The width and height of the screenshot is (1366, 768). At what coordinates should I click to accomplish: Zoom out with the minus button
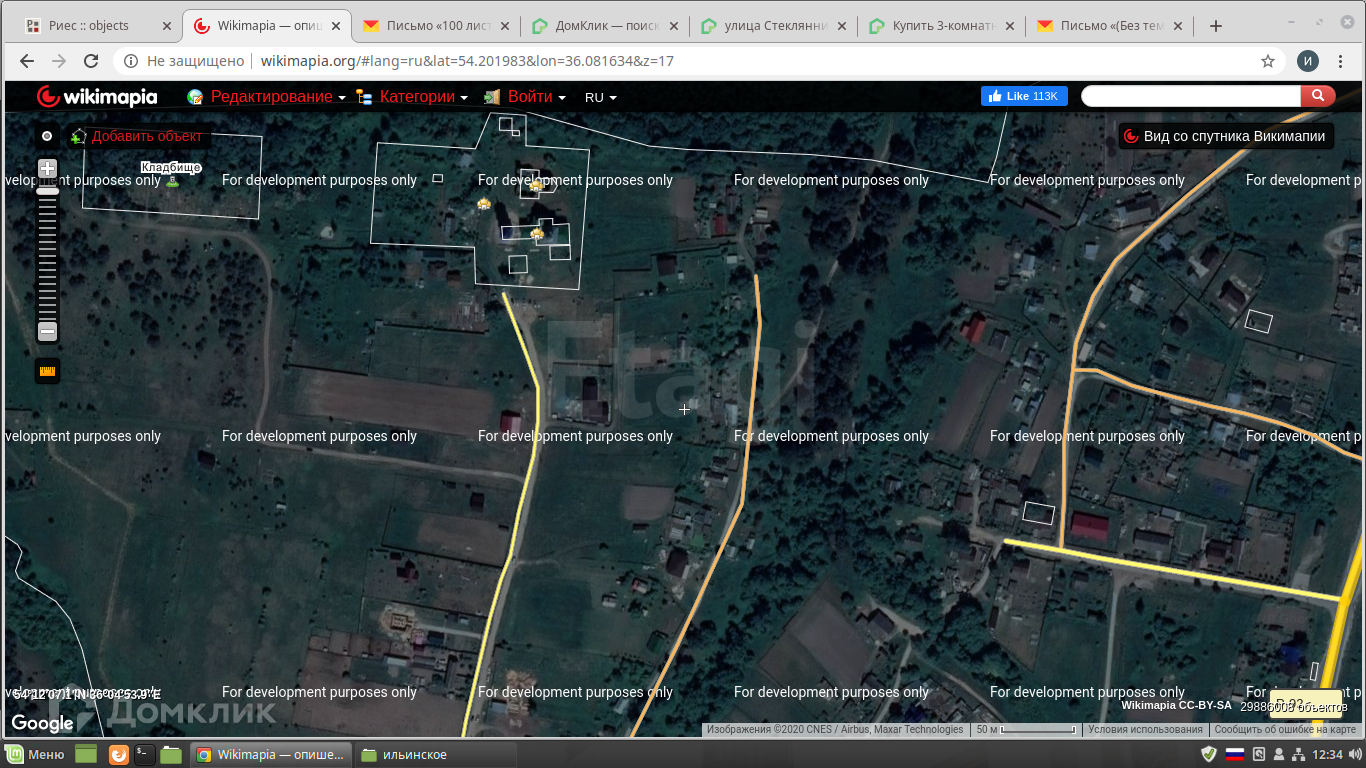point(47,331)
